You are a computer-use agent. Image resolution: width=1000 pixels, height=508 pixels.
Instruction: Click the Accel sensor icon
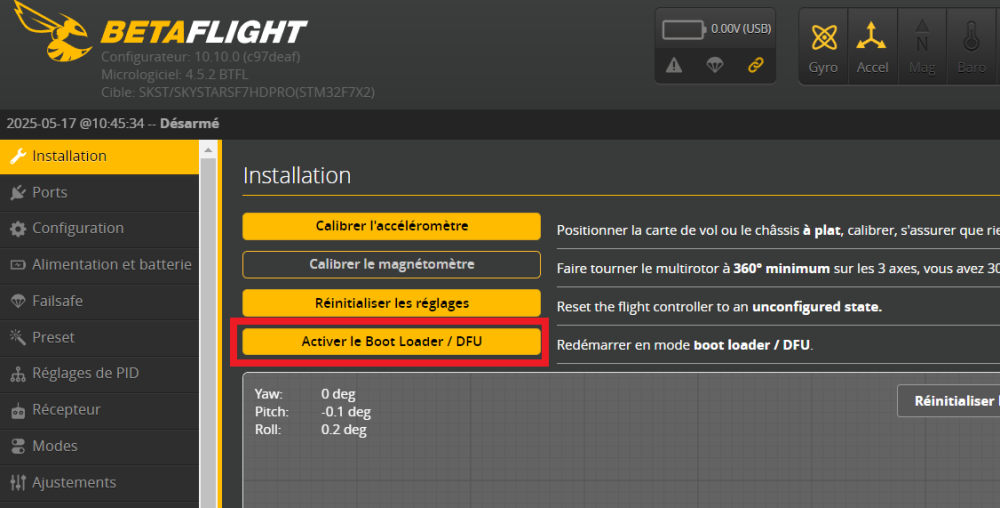pyautogui.click(x=872, y=45)
